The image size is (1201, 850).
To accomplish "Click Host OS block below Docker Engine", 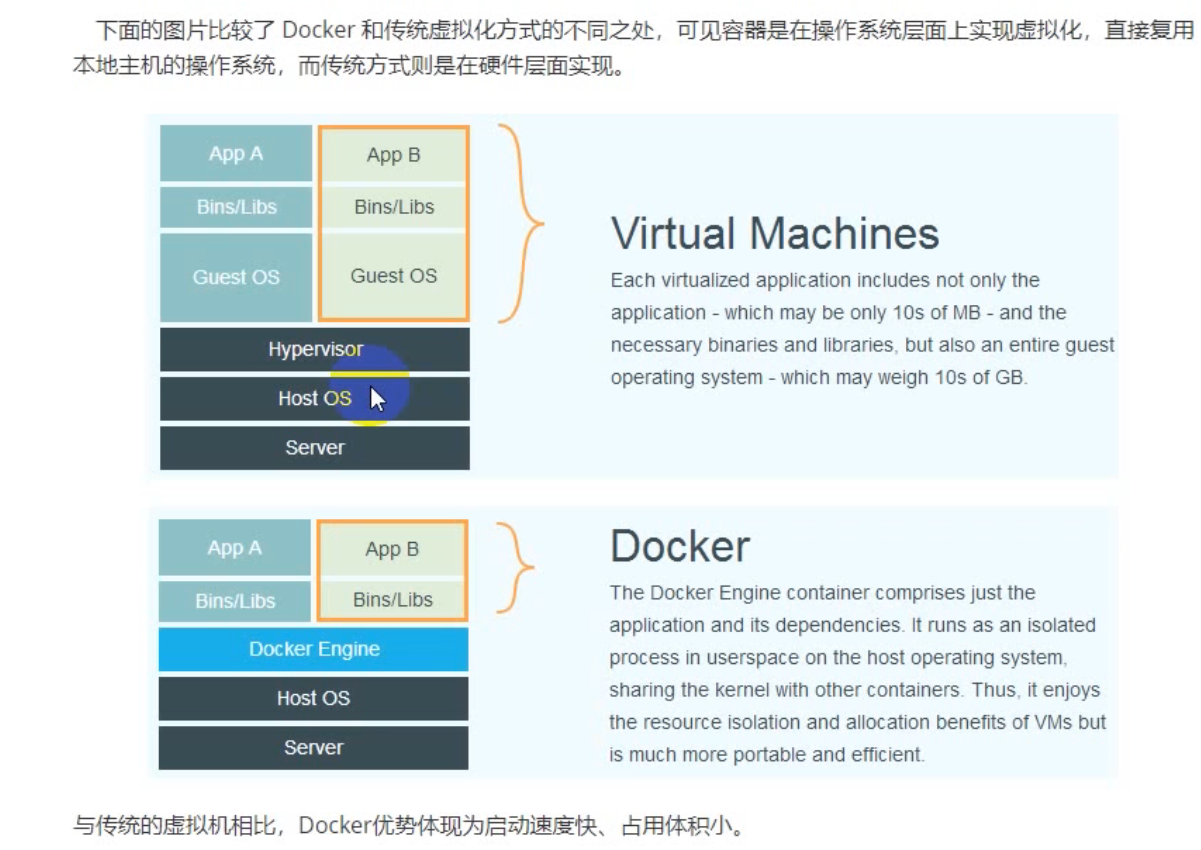I will click(x=314, y=698).
